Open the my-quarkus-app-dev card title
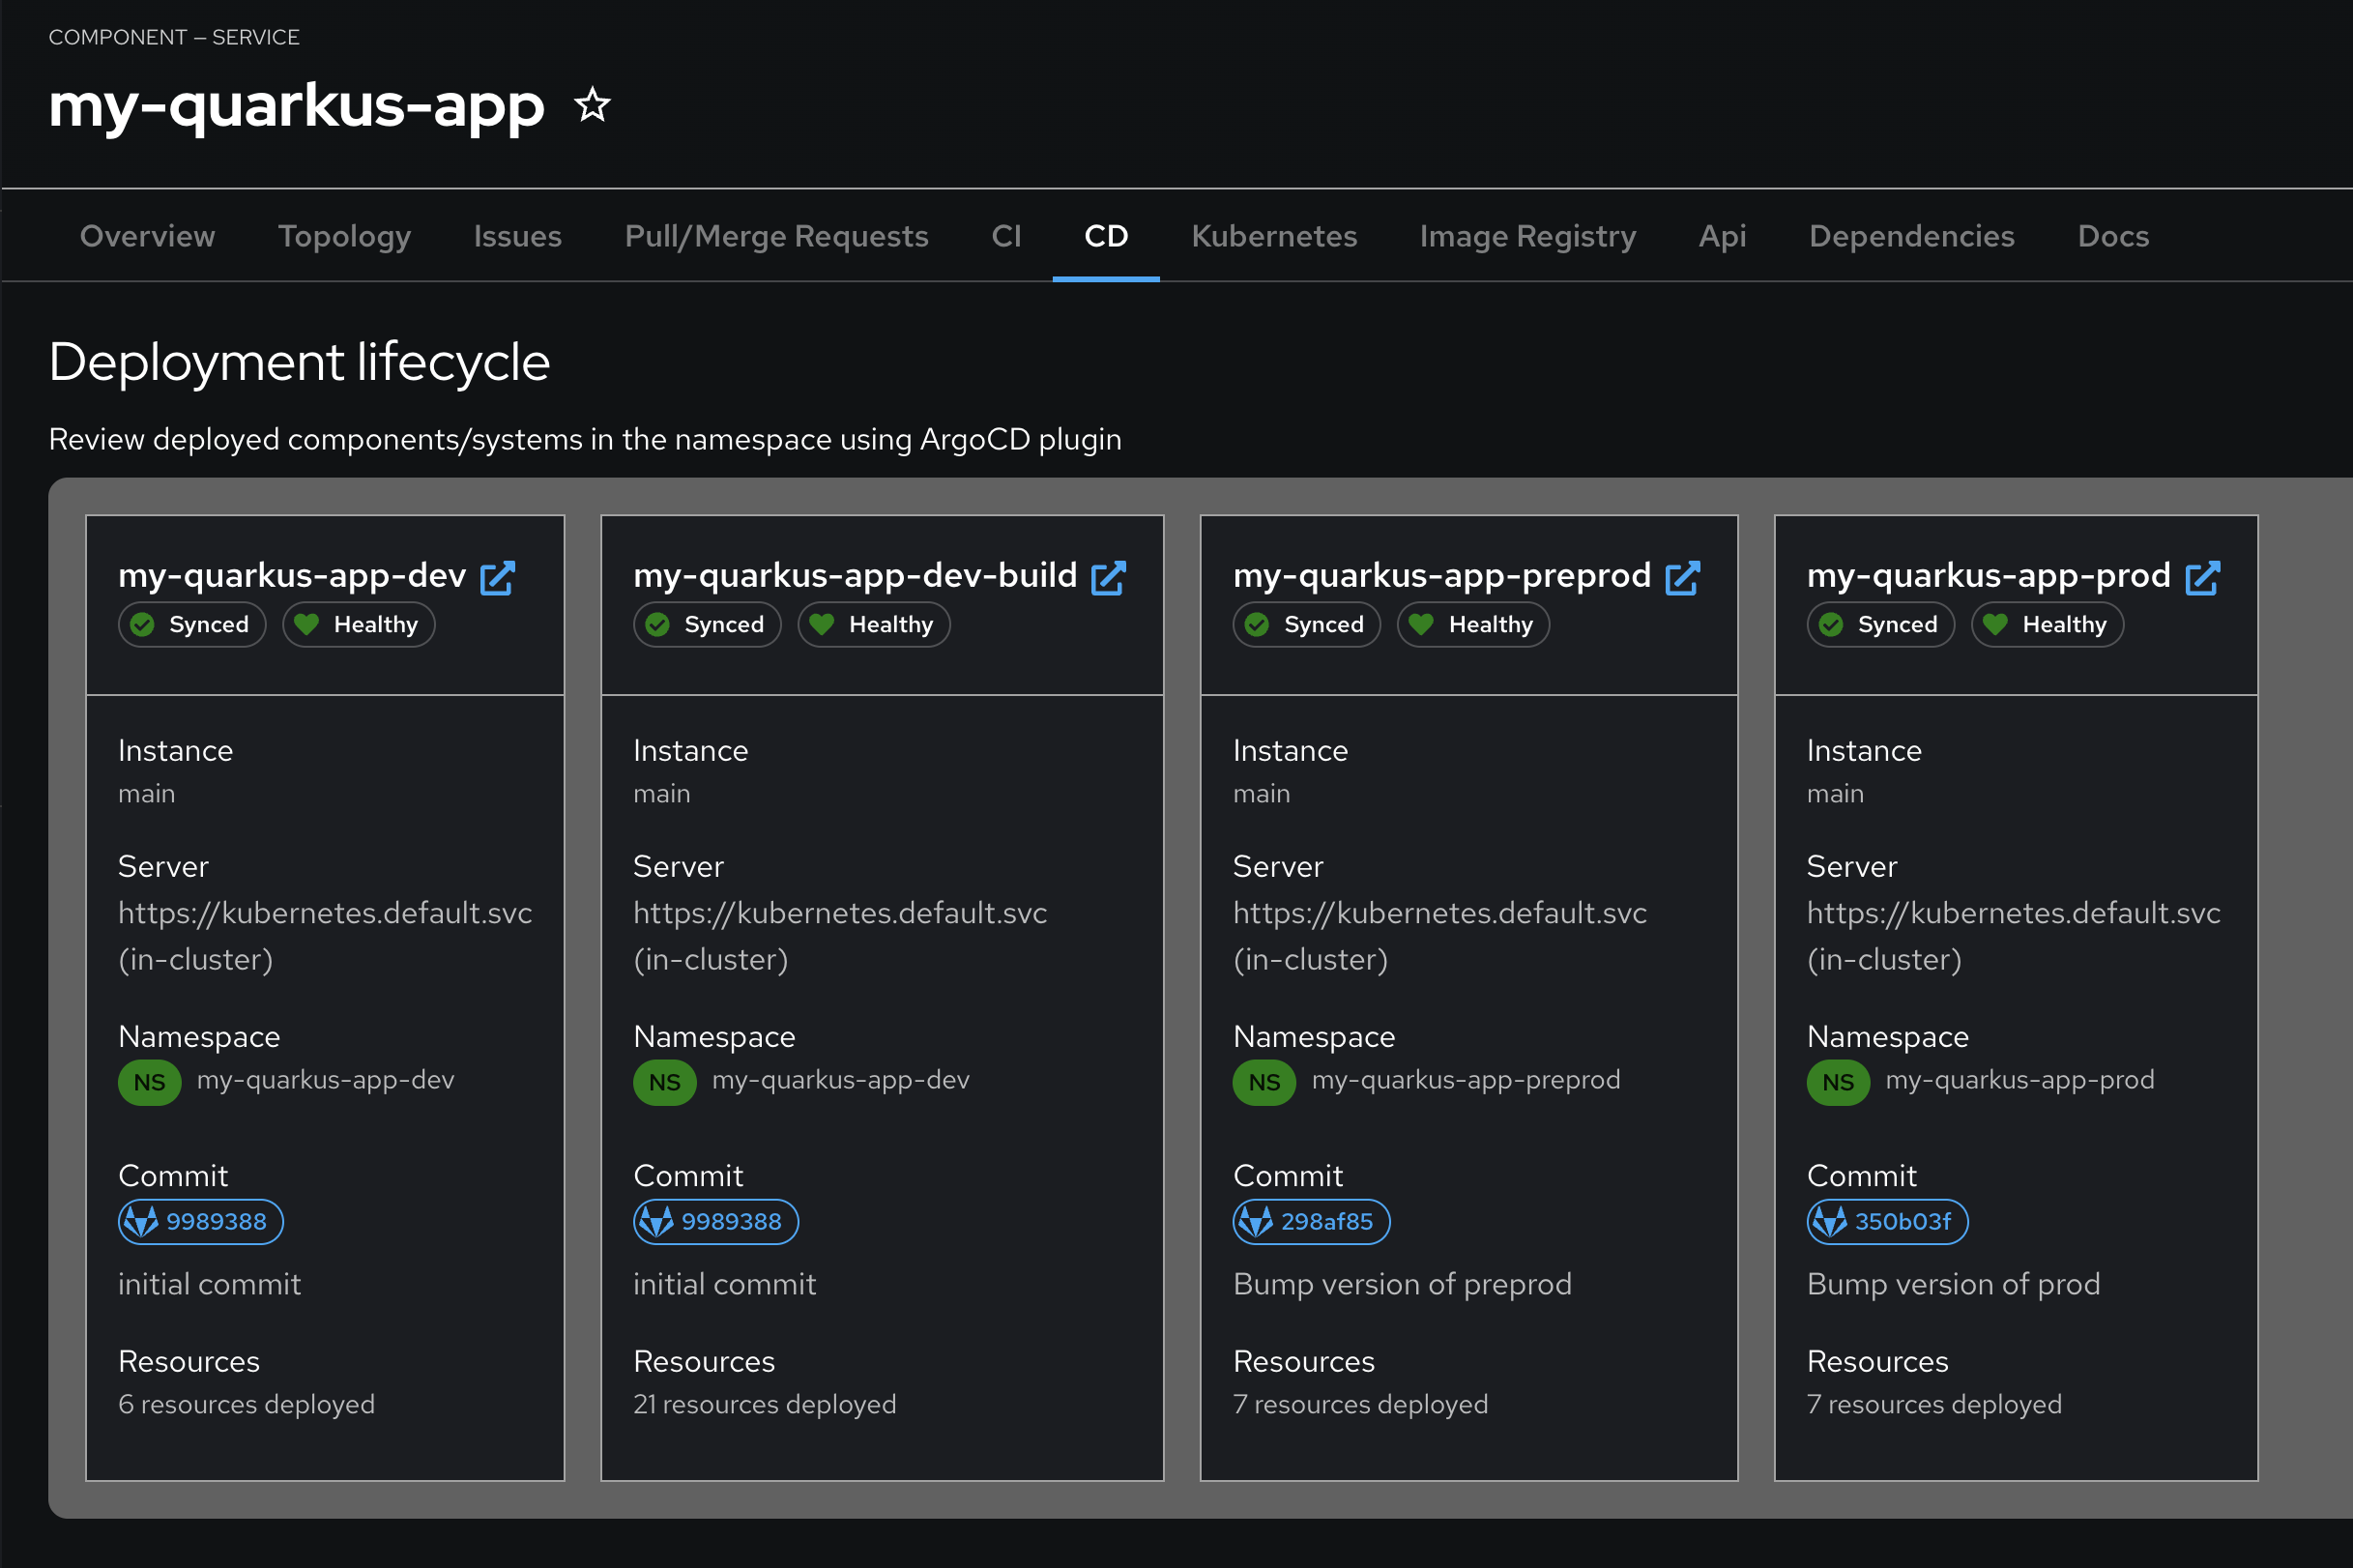2353x1568 pixels. point(292,576)
